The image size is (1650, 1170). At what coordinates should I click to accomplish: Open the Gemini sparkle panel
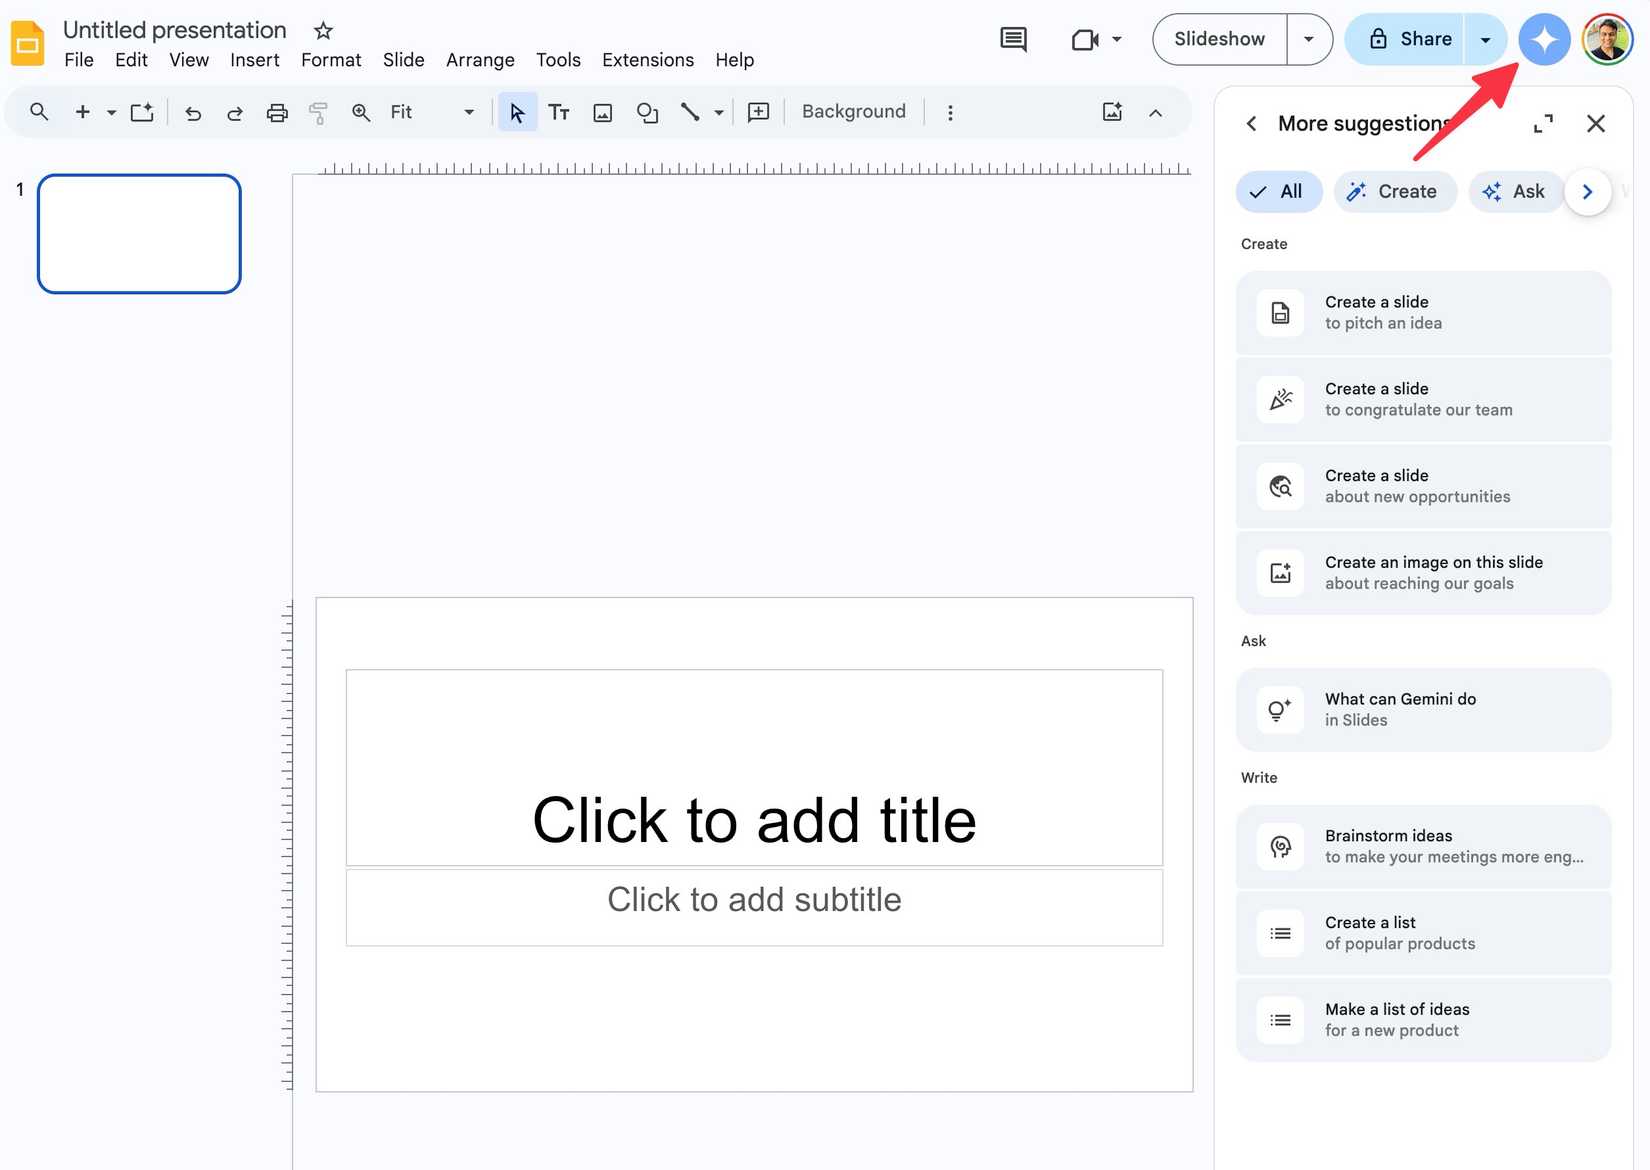coord(1543,39)
